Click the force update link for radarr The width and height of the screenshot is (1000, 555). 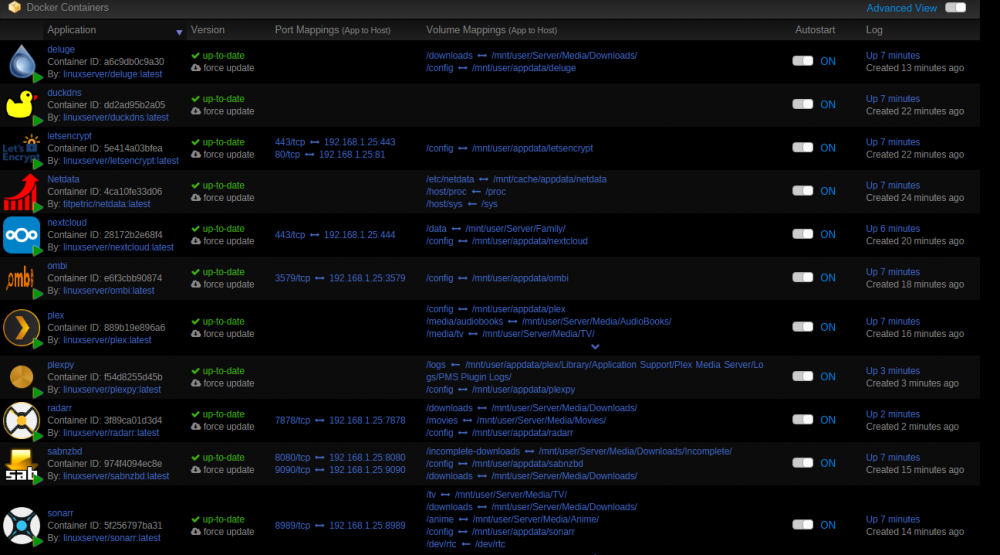[228, 427]
